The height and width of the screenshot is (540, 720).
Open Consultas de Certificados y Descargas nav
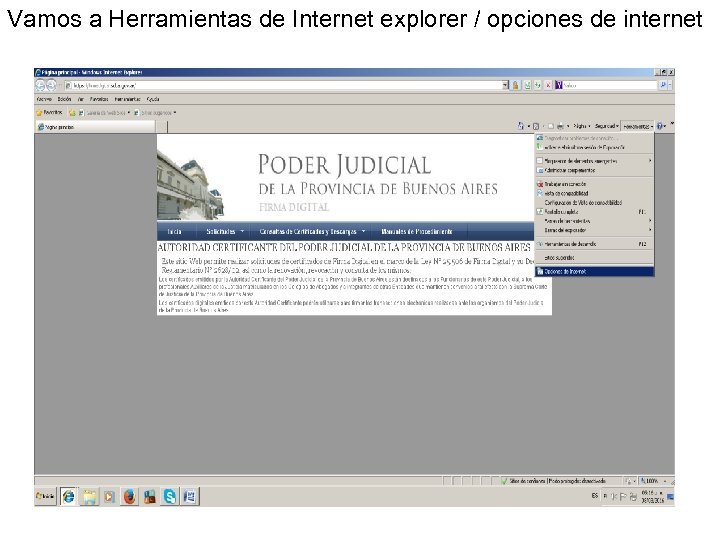(x=312, y=231)
